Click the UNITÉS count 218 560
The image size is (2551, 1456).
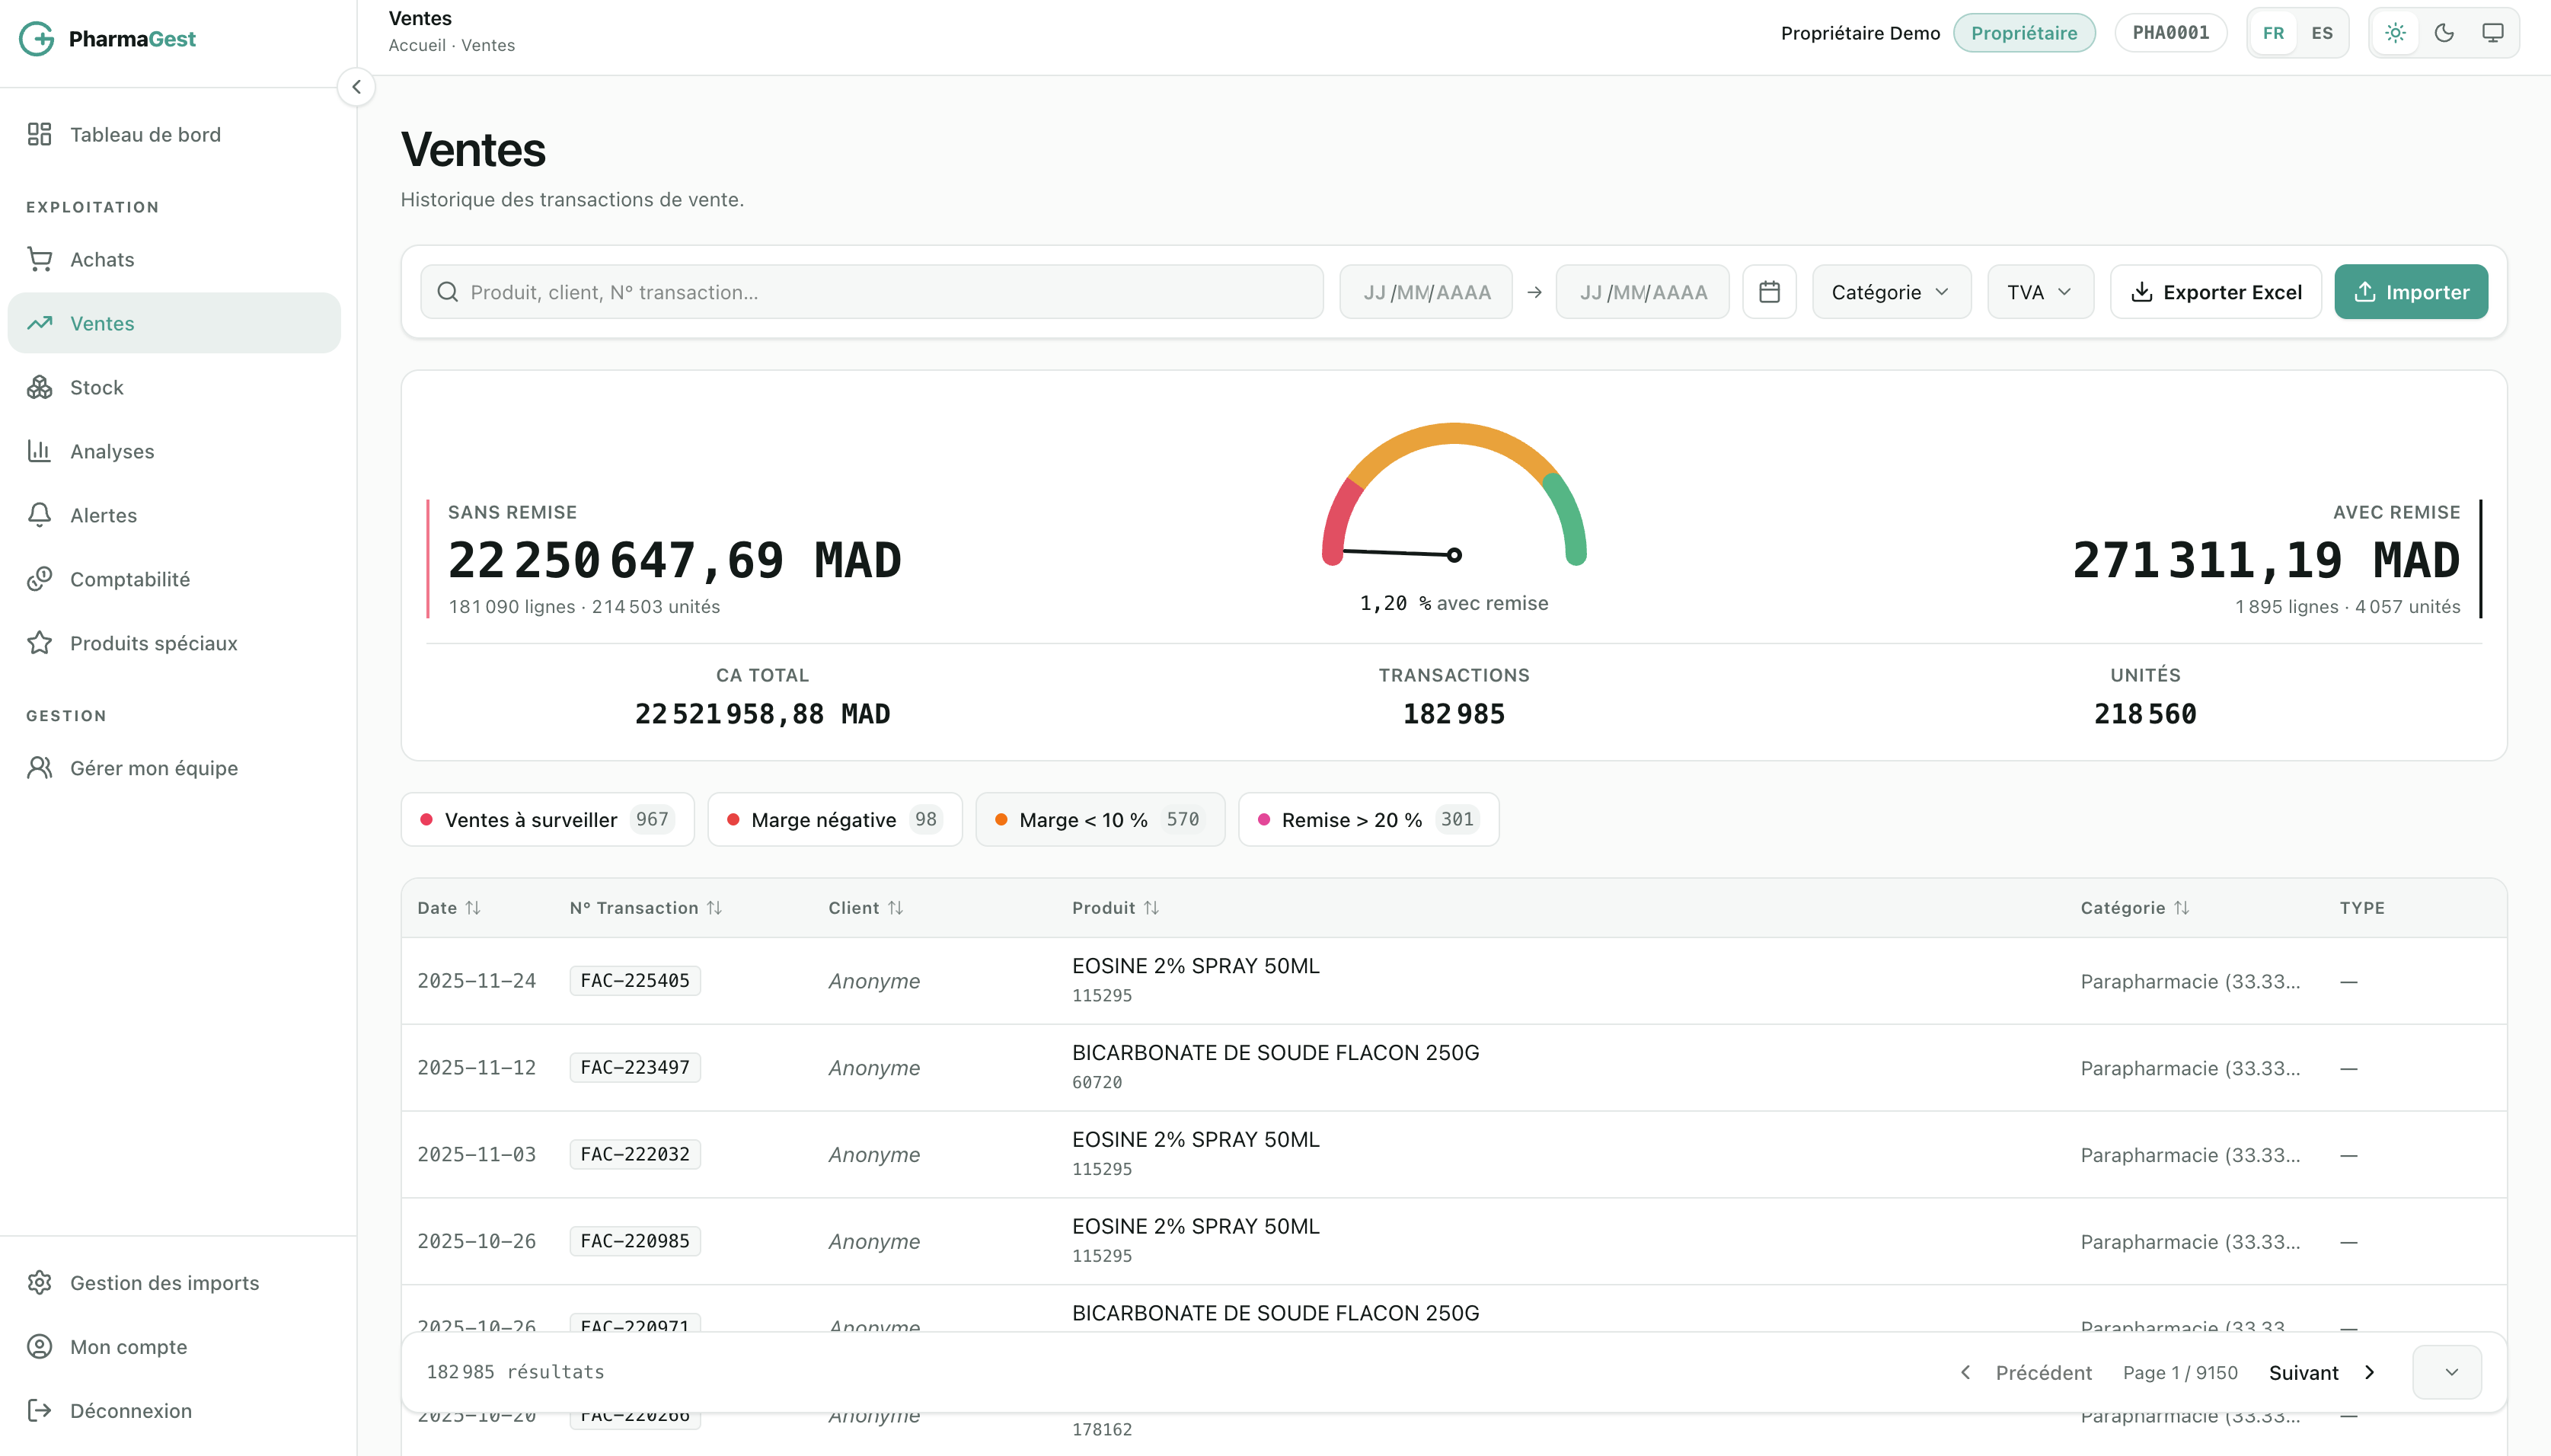(2145, 714)
